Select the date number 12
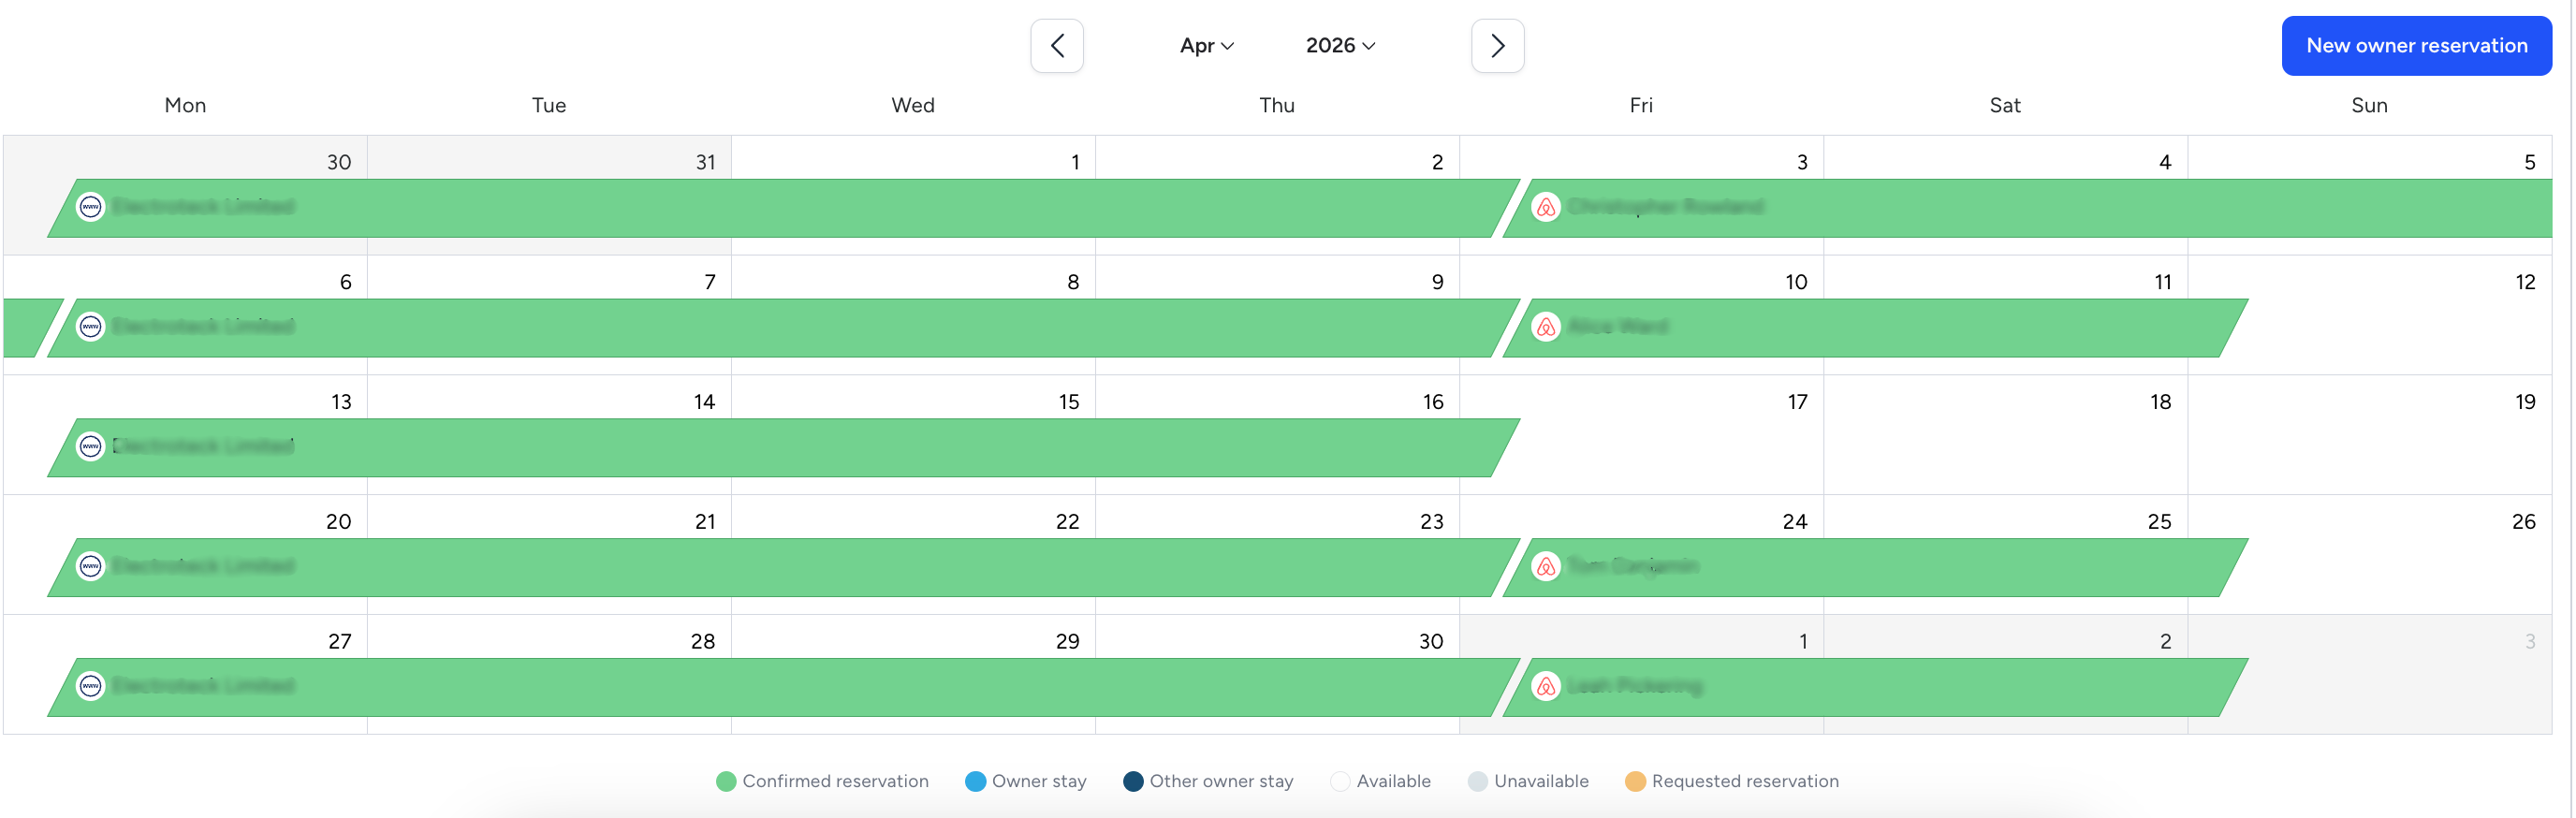Viewport: 2576px width, 818px height. [2525, 282]
